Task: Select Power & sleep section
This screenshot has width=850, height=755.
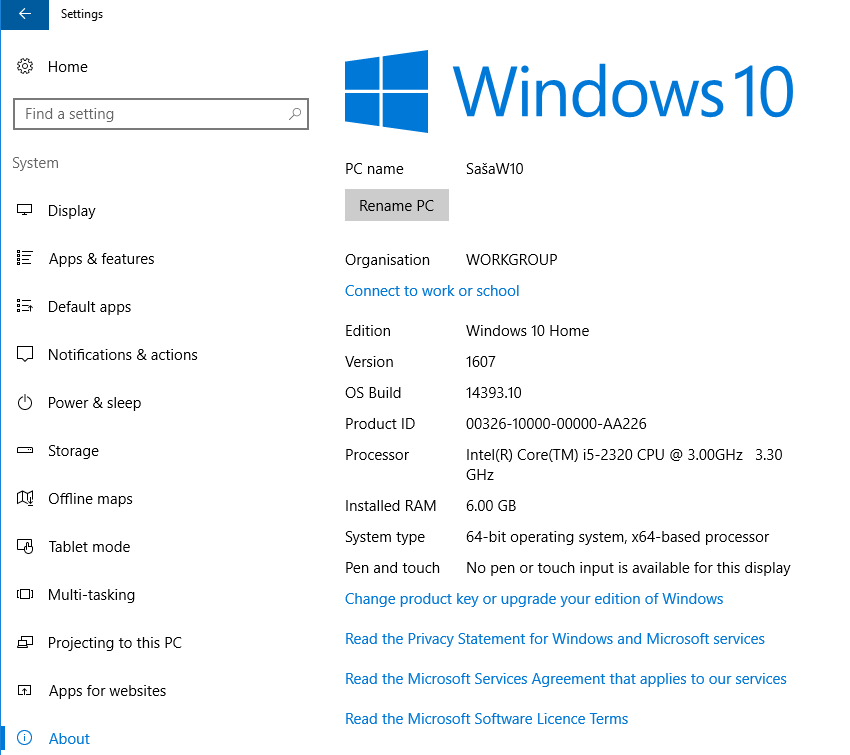Action: point(94,403)
